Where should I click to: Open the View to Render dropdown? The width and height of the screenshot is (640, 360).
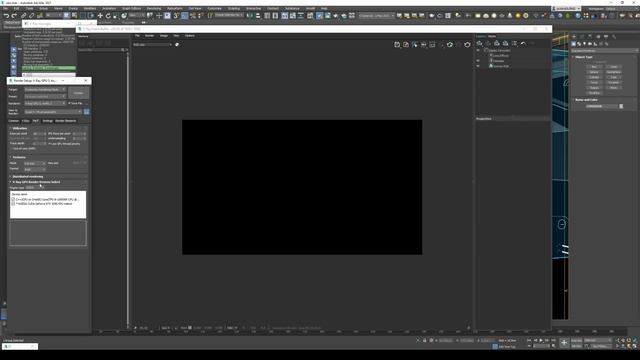(53, 112)
